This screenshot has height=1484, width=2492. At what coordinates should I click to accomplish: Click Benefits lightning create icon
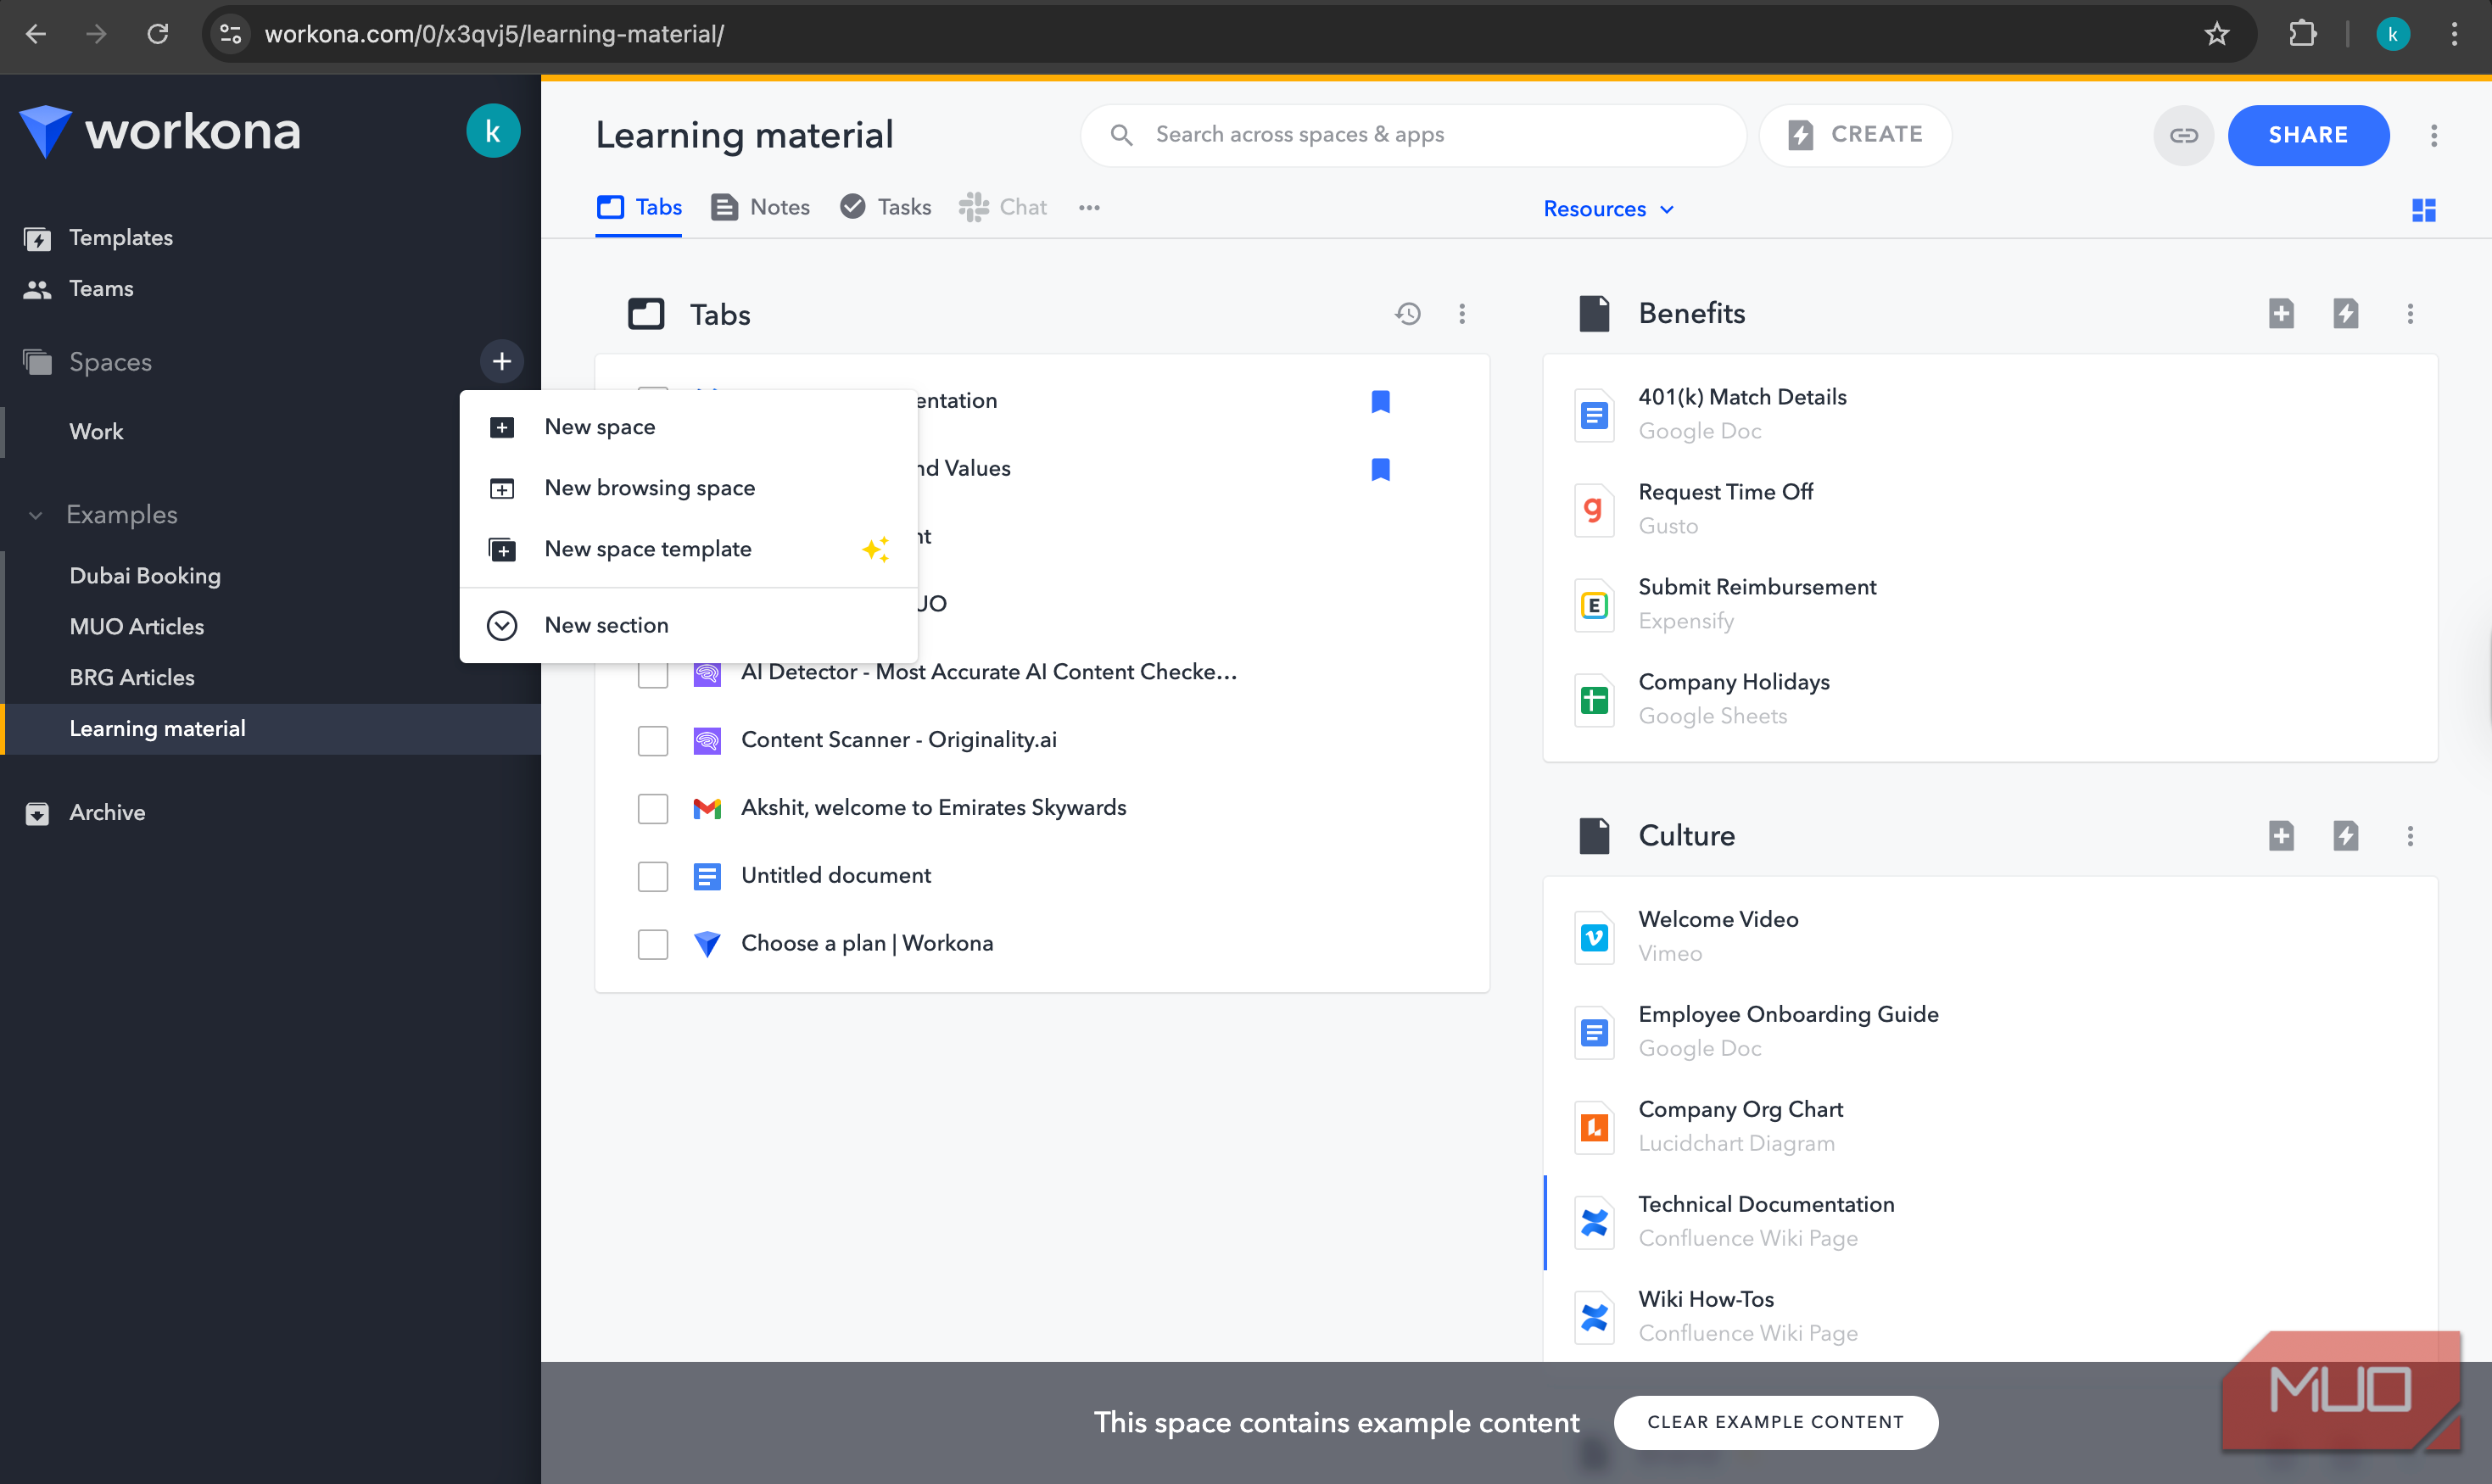2346,314
